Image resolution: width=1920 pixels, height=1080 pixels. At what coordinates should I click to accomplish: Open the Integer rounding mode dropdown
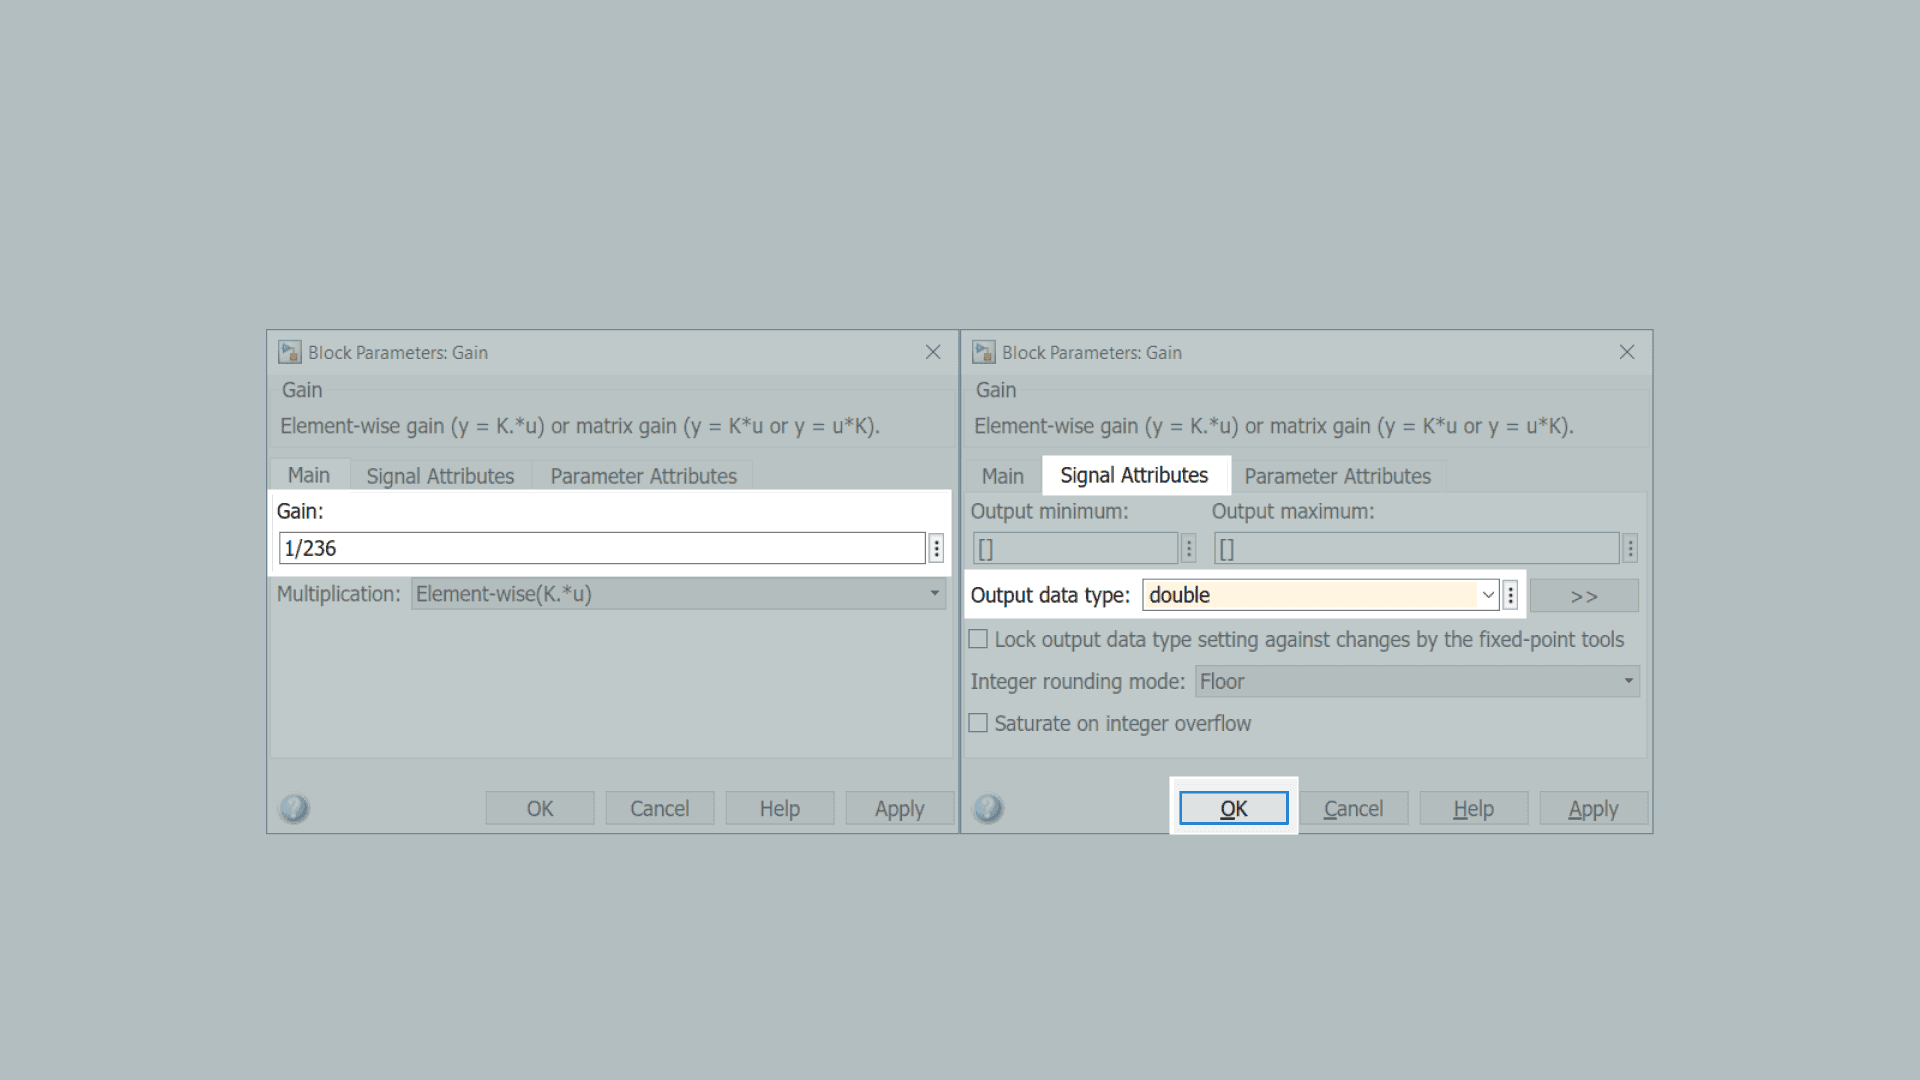point(1416,682)
